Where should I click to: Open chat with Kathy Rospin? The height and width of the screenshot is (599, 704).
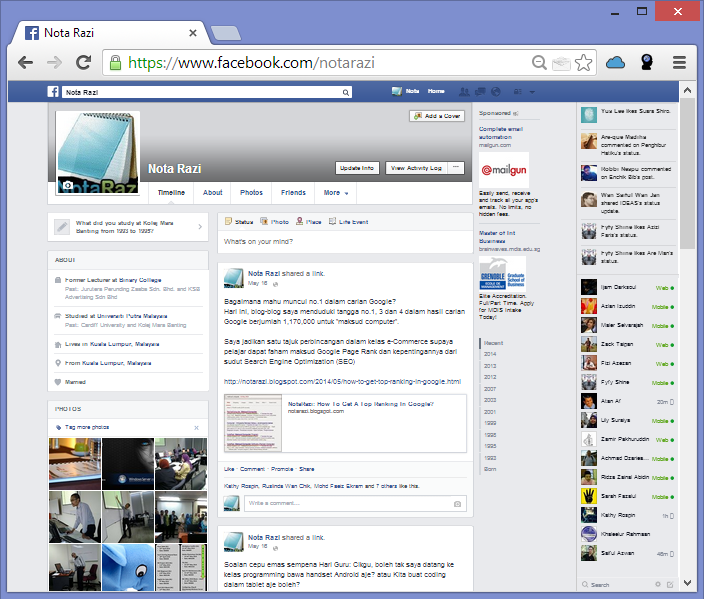click(628, 515)
